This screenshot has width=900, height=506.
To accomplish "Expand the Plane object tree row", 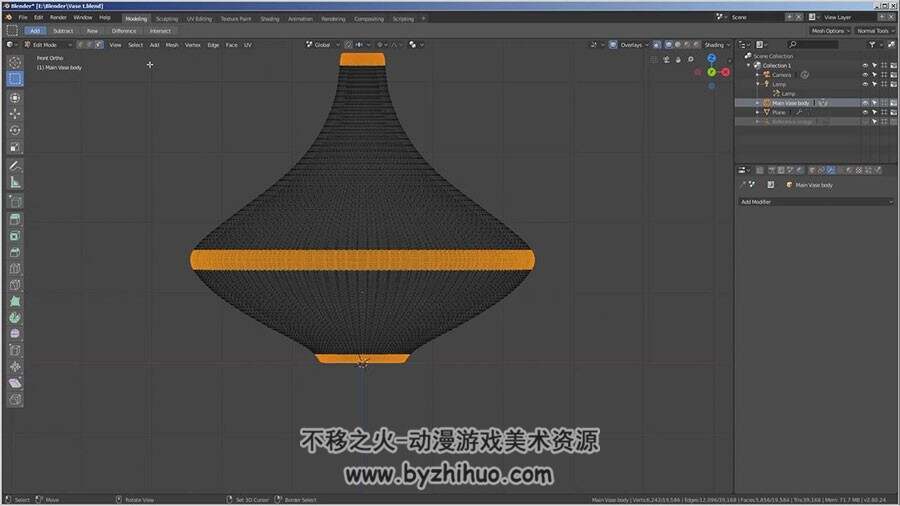I will point(758,112).
